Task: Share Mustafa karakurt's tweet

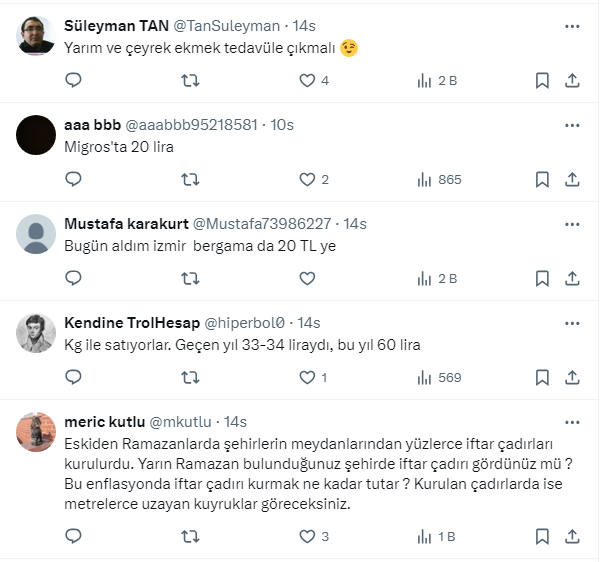Action: coord(572,279)
